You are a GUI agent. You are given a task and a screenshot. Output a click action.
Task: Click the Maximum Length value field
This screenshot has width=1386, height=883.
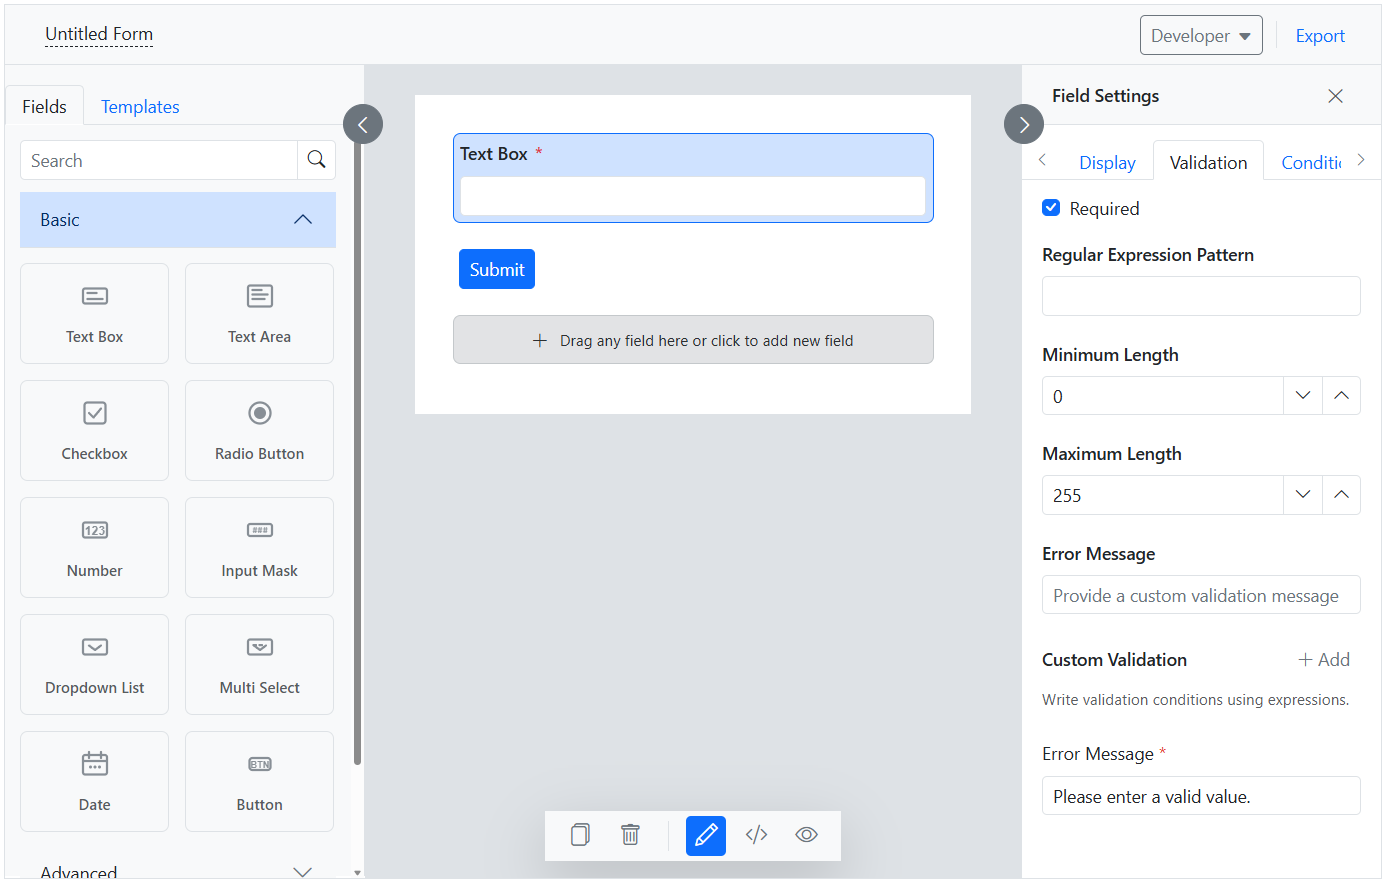1163,495
